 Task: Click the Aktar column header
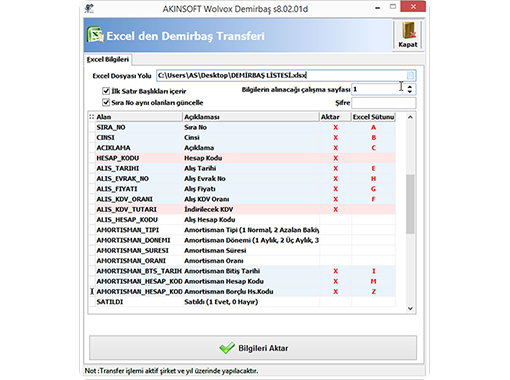[335, 117]
